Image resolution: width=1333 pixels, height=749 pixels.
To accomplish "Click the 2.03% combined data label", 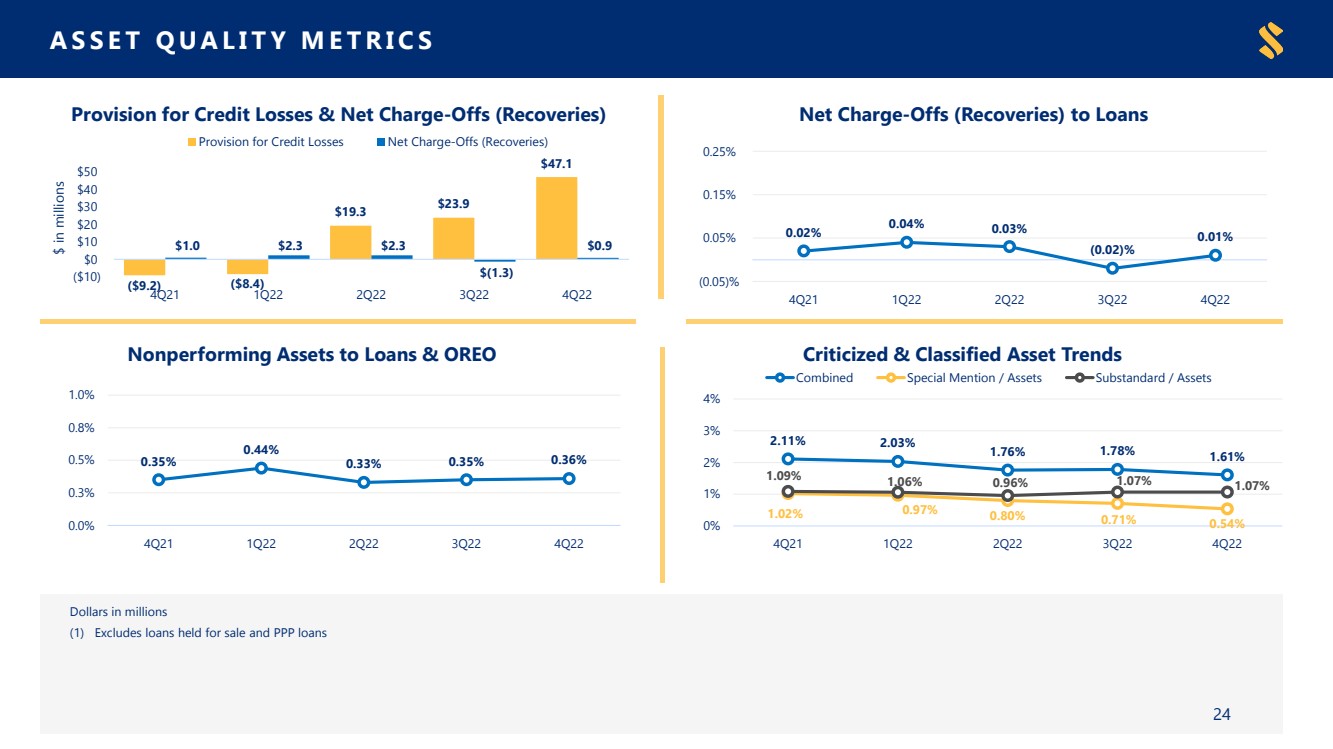I will pos(897,443).
